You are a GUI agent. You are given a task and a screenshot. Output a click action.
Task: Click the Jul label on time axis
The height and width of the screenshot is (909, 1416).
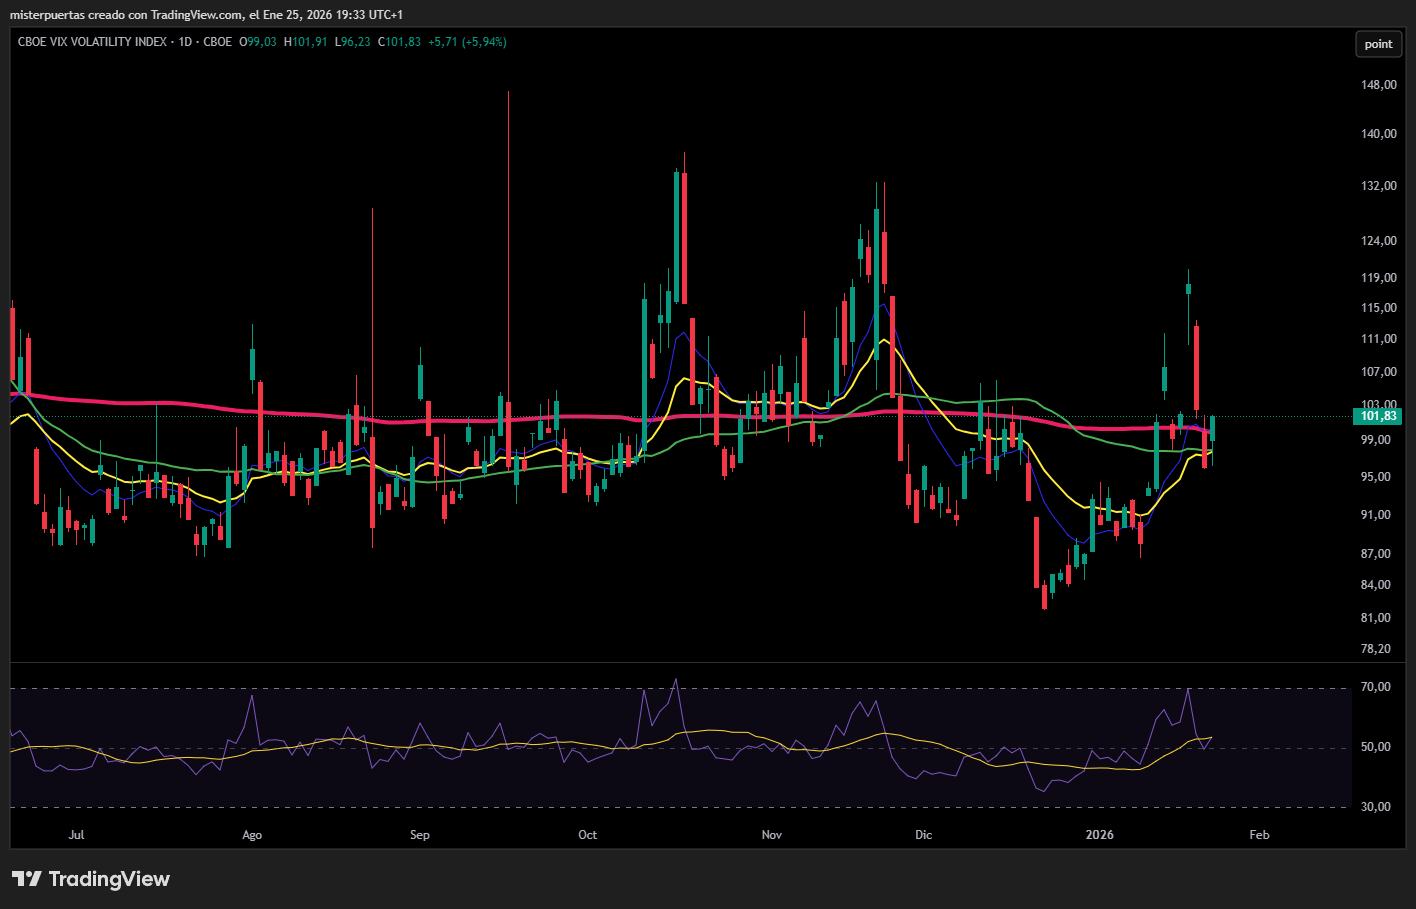pyautogui.click(x=76, y=835)
